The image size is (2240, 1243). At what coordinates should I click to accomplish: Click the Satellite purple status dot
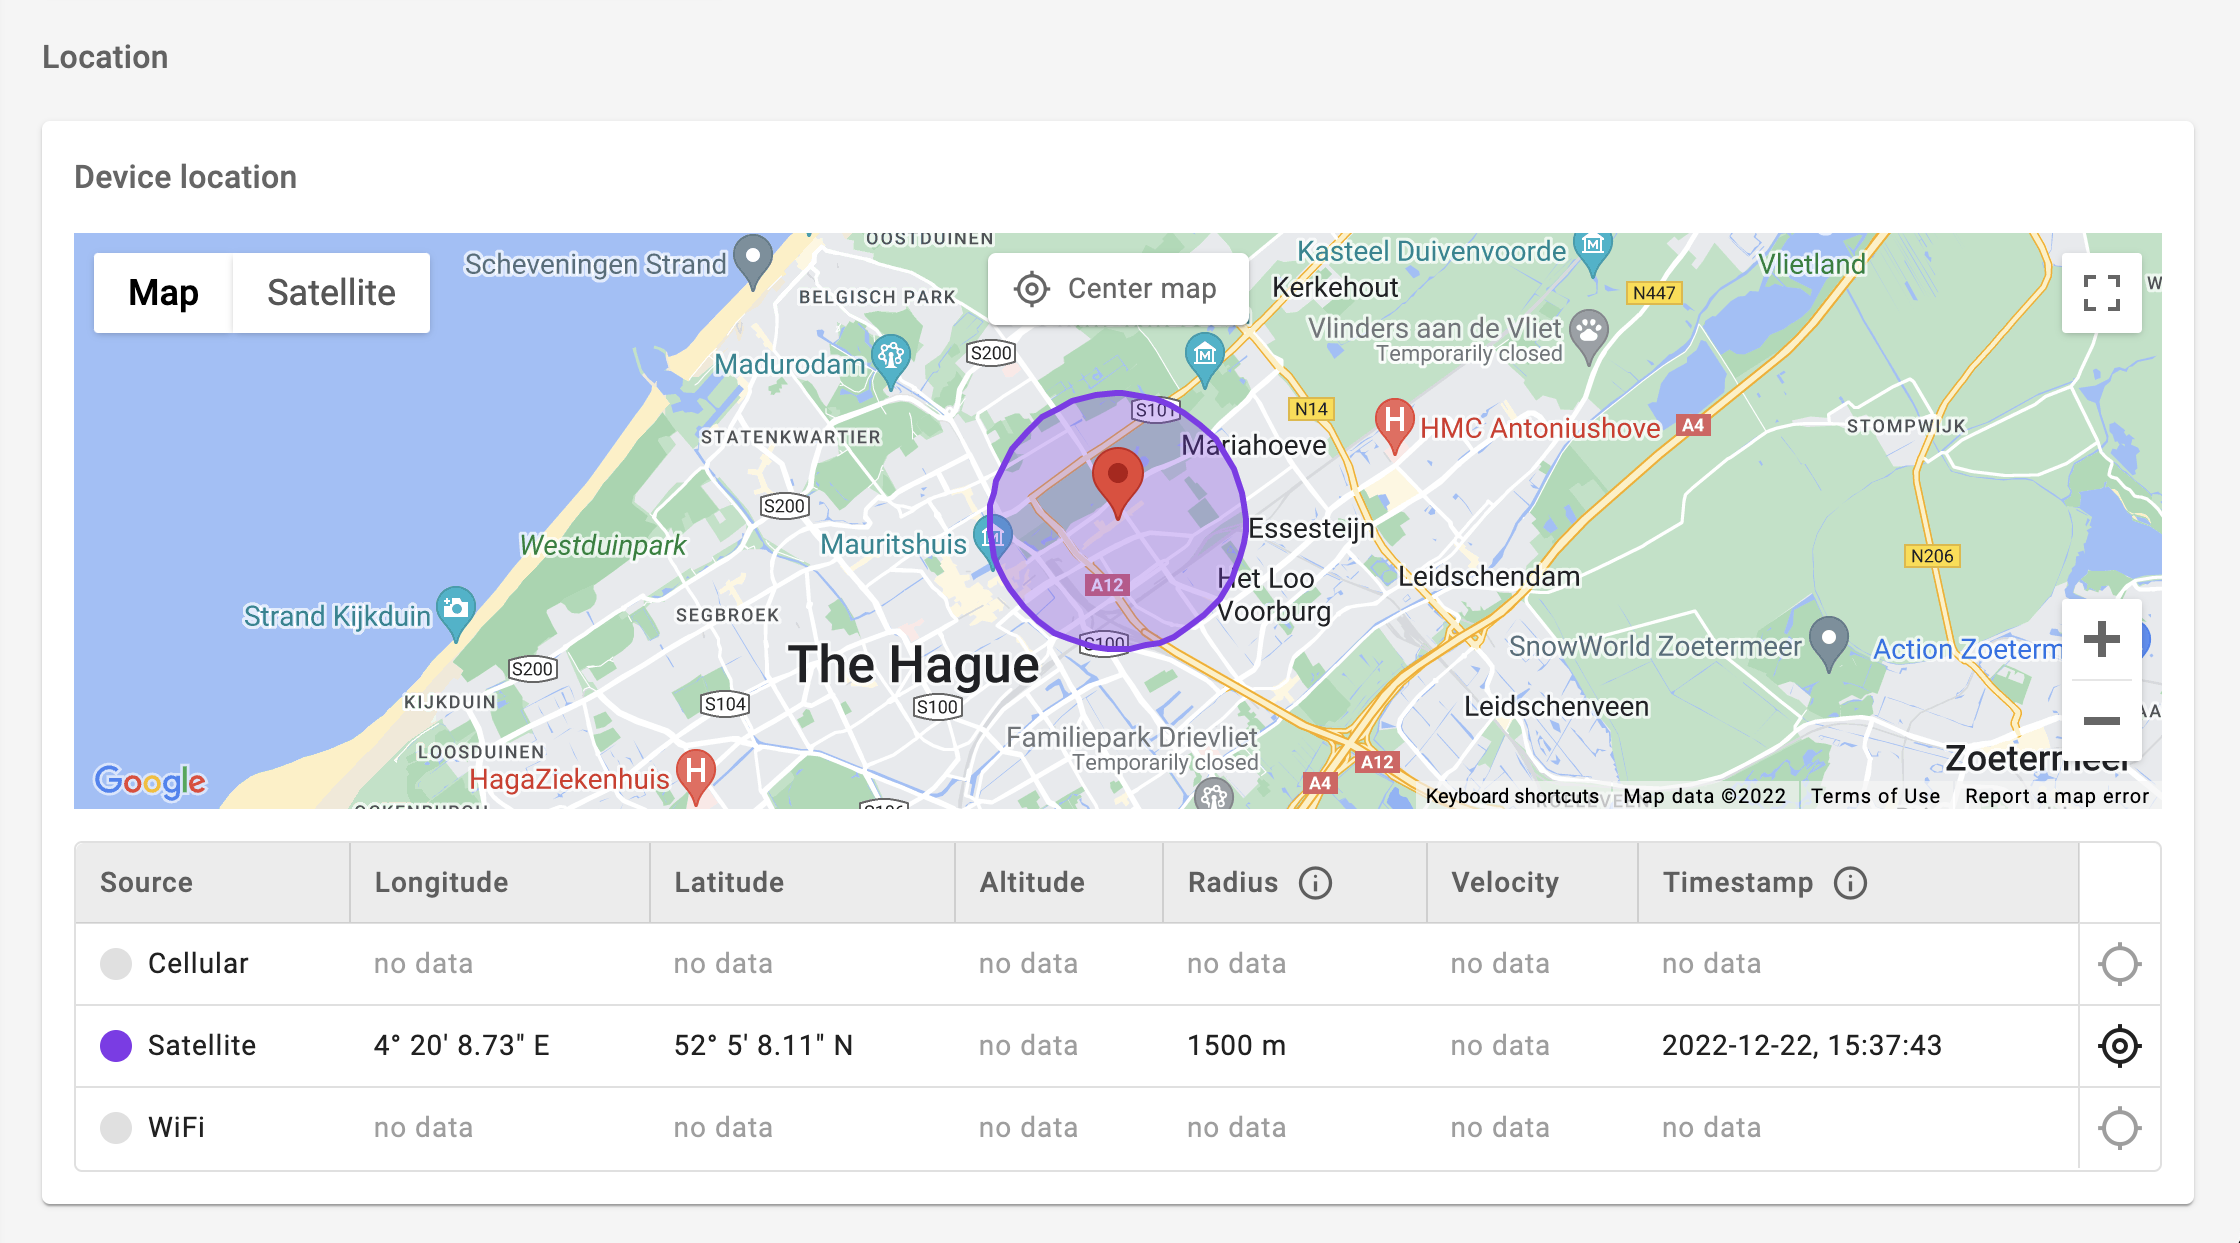pos(116,1046)
